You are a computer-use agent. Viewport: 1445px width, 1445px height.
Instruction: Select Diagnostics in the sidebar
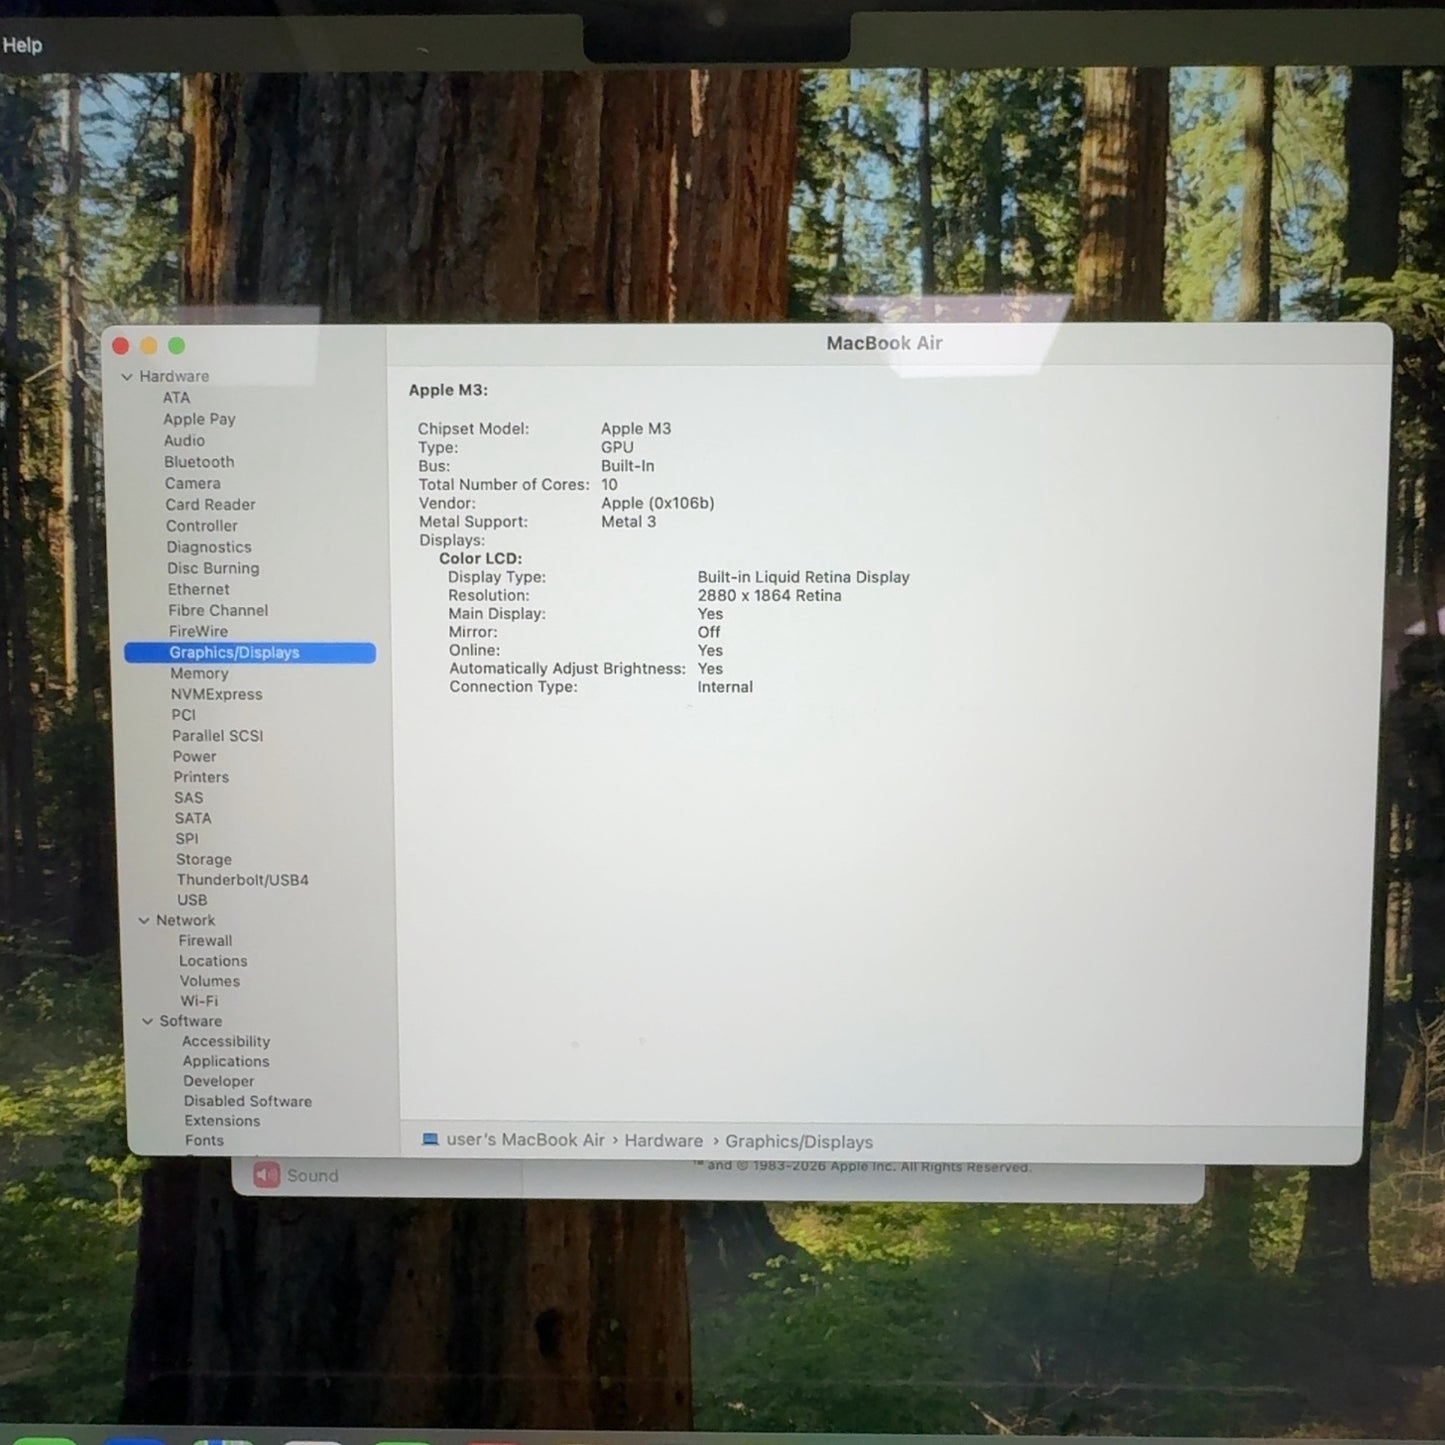[209, 547]
